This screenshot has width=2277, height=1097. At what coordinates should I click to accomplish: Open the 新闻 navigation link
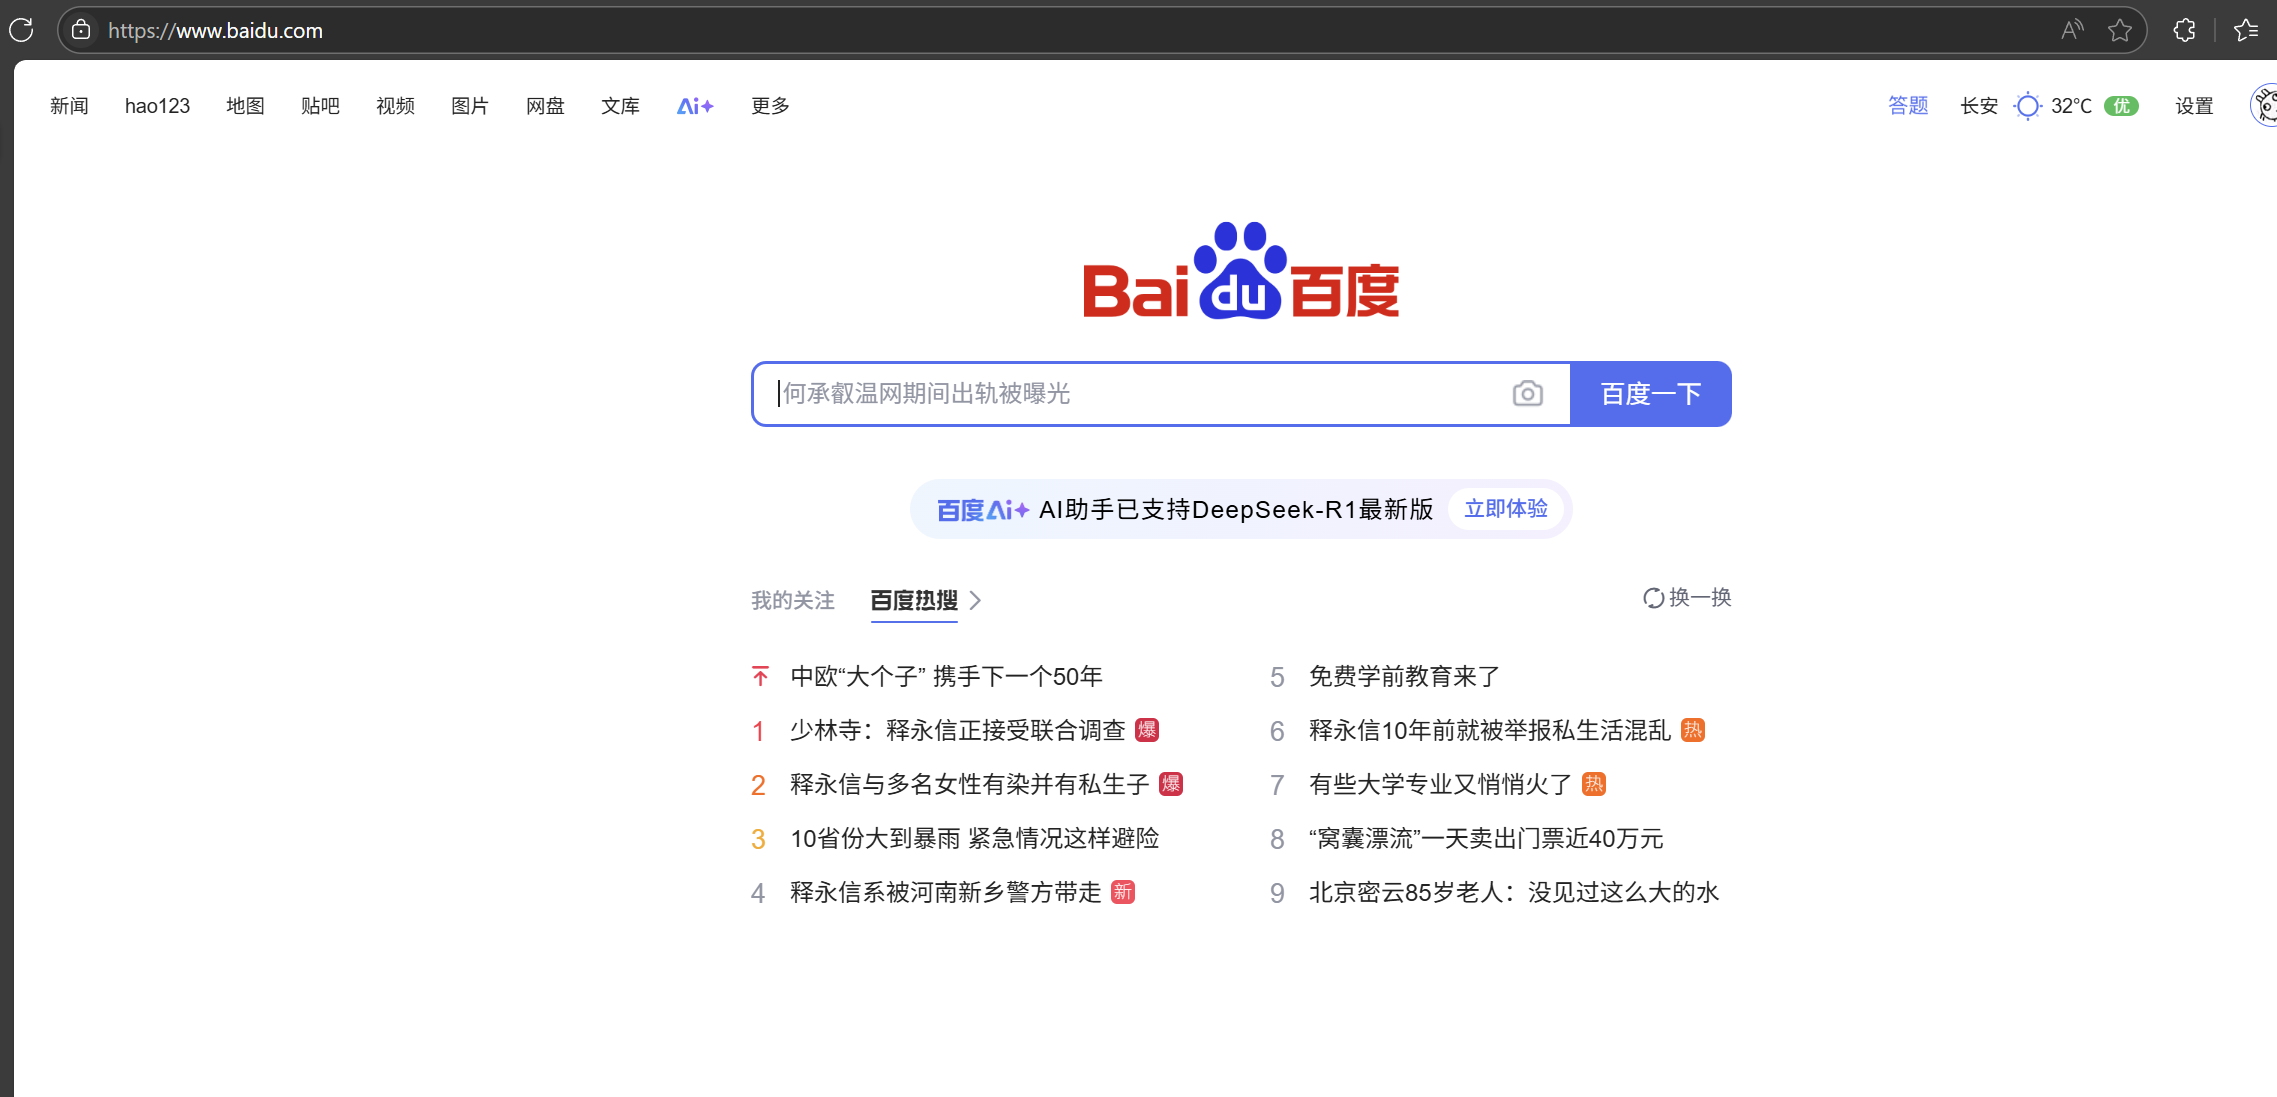click(x=69, y=106)
